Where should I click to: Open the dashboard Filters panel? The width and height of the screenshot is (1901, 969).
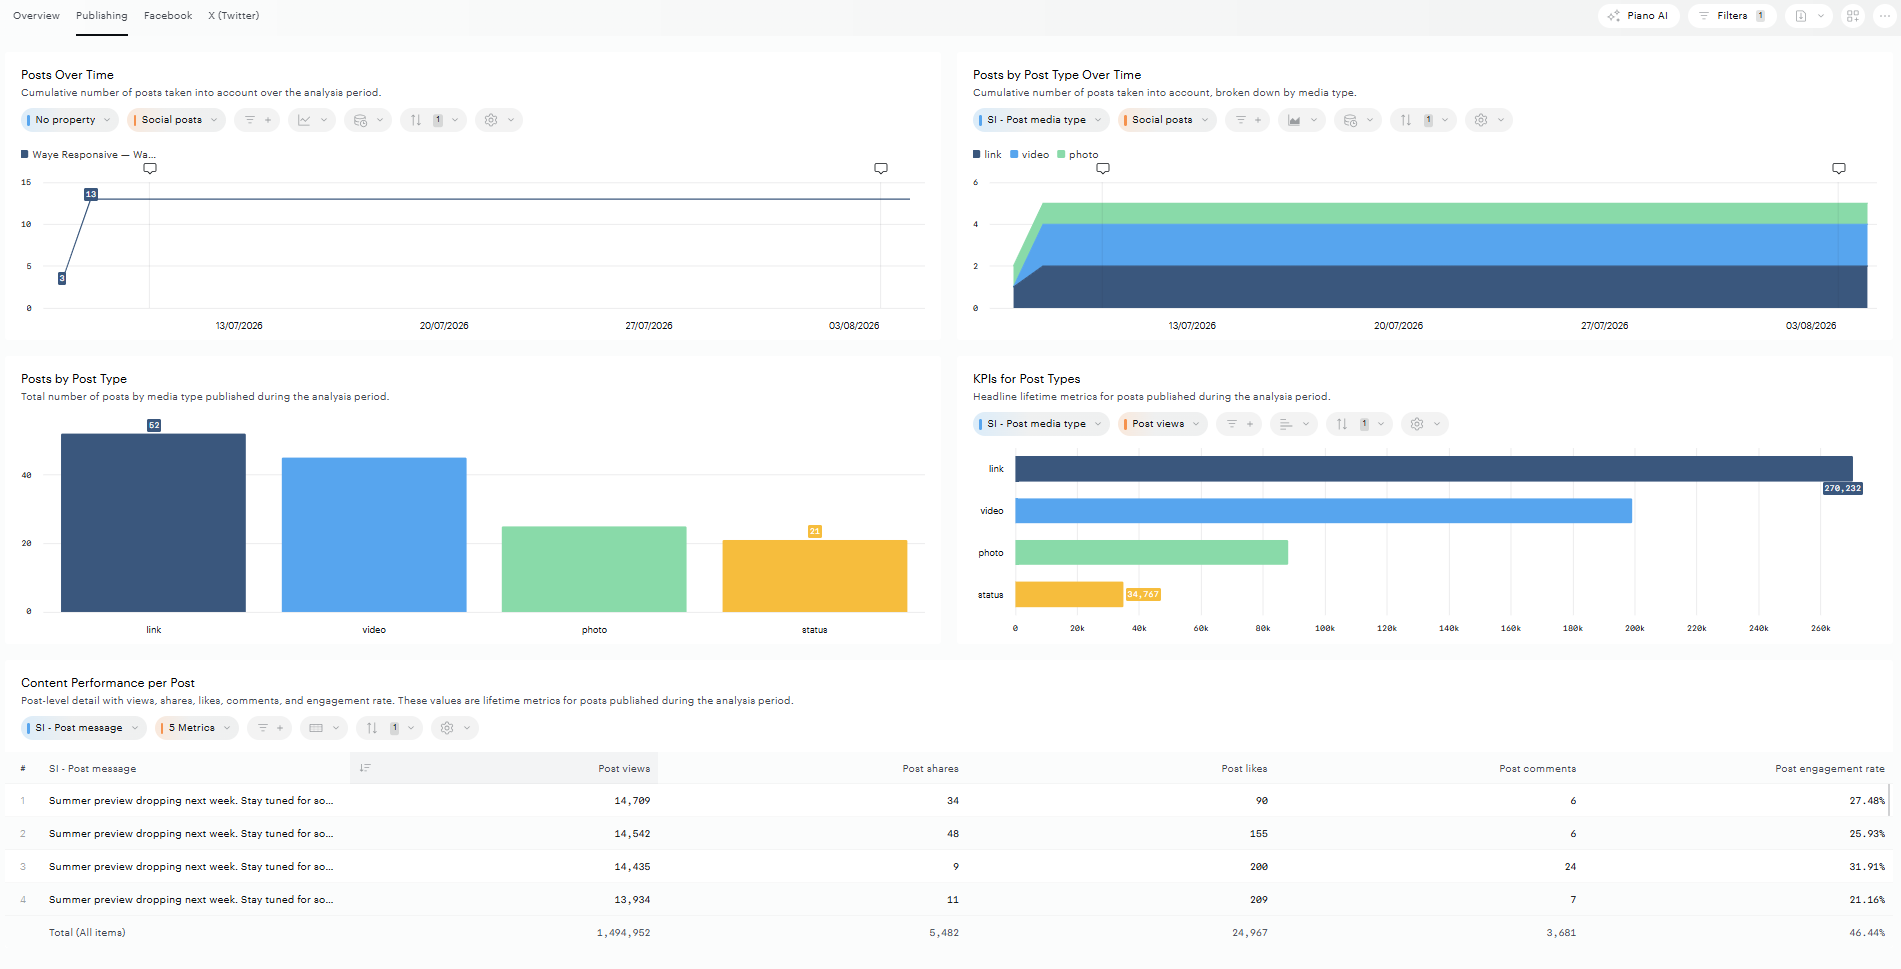pos(1732,16)
